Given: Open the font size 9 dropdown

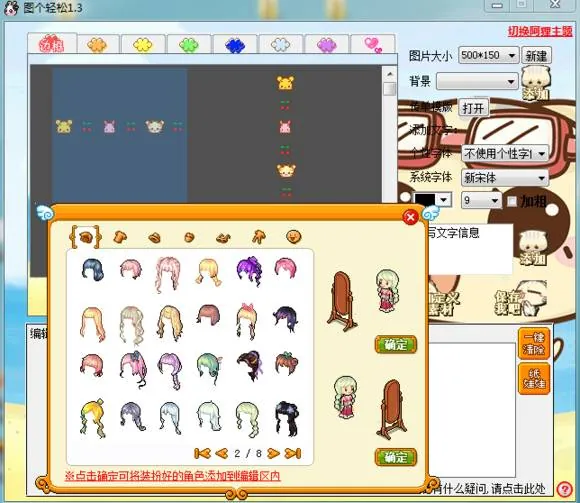Looking at the screenshot, I should click(x=481, y=200).
